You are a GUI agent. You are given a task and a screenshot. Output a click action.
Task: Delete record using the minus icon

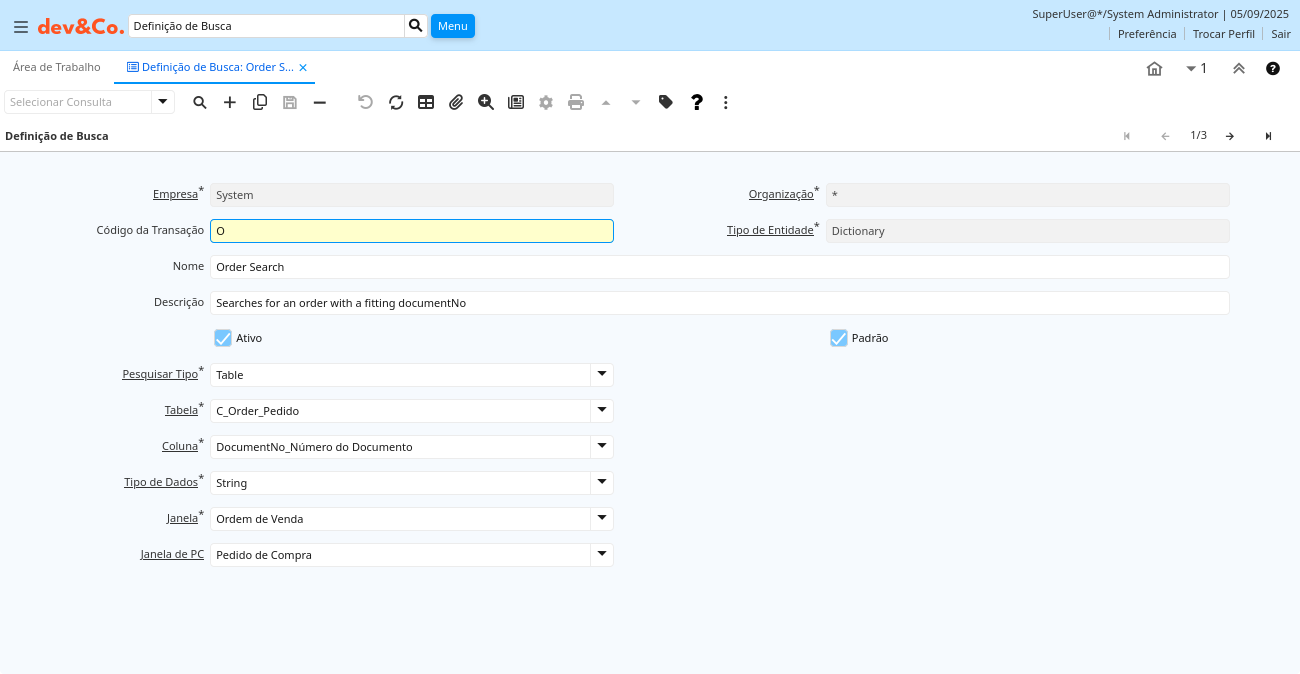(320, 102)
